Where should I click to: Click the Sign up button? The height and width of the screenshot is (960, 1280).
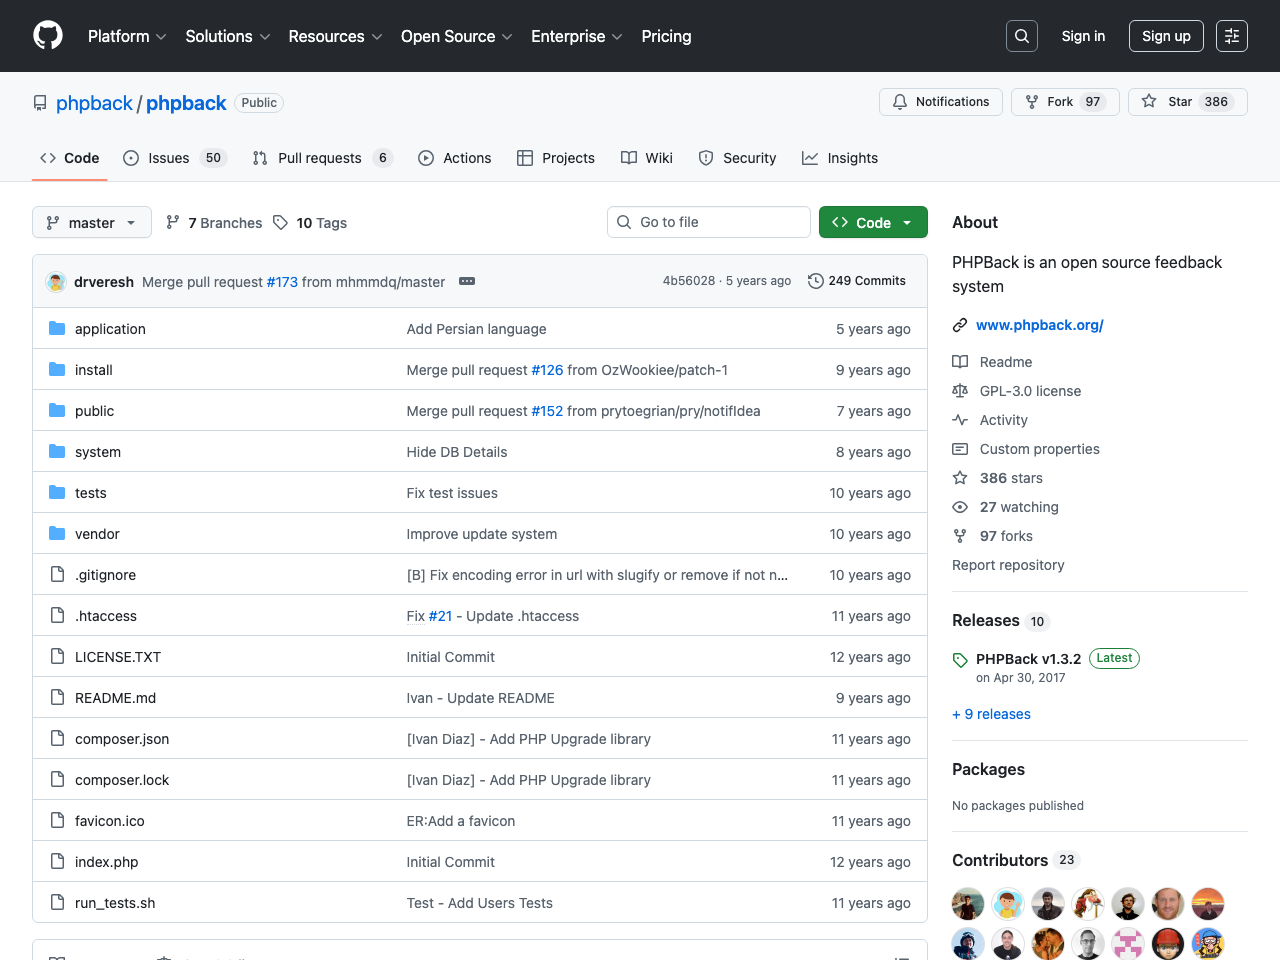[1166, 35]
